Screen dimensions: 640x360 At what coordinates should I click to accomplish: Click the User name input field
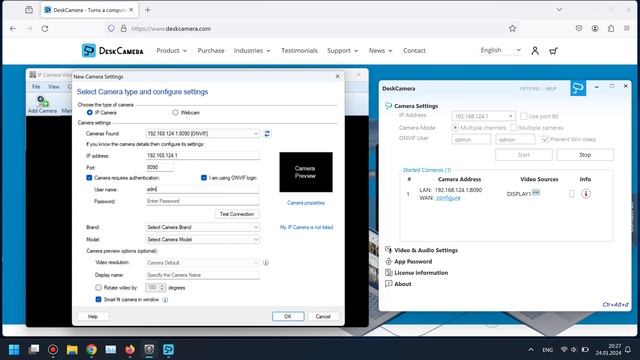(x=202, y=189)
